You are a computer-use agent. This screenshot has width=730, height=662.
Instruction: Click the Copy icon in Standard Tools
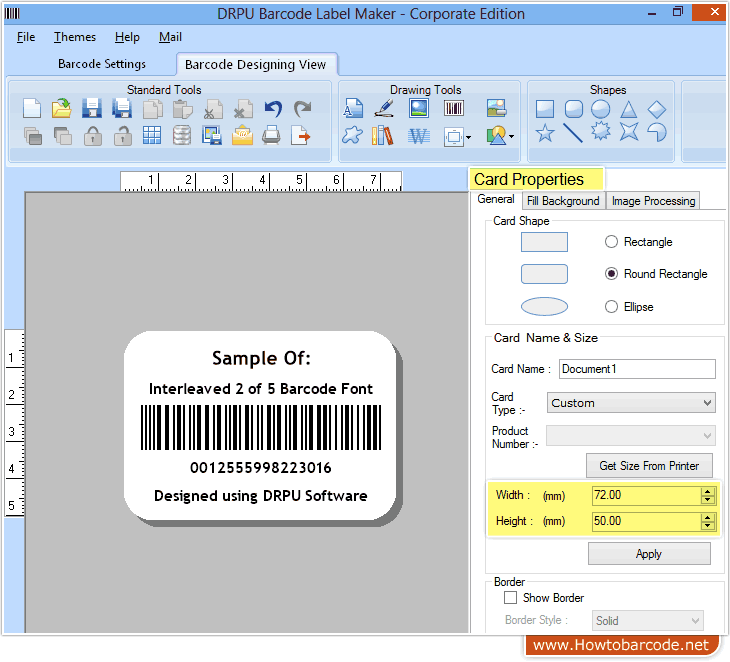pyautogui.click(x=152, y=109)
